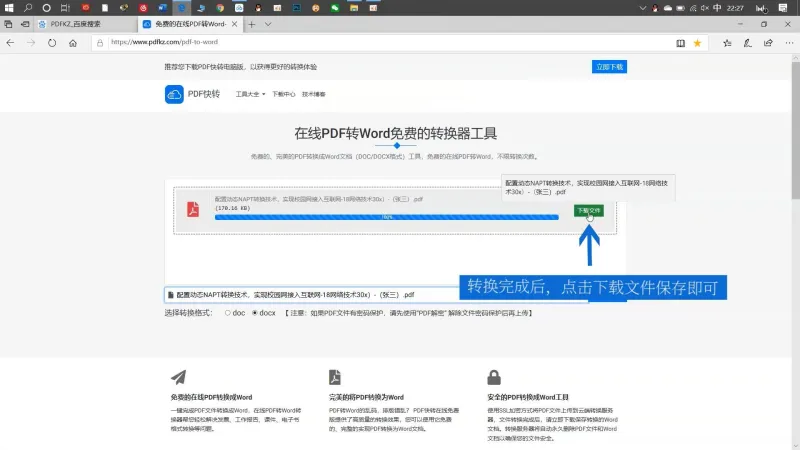This screenshot has width=800, height=450.
Task: Click the yellow favorites star icon
Action: click(697, 43)
